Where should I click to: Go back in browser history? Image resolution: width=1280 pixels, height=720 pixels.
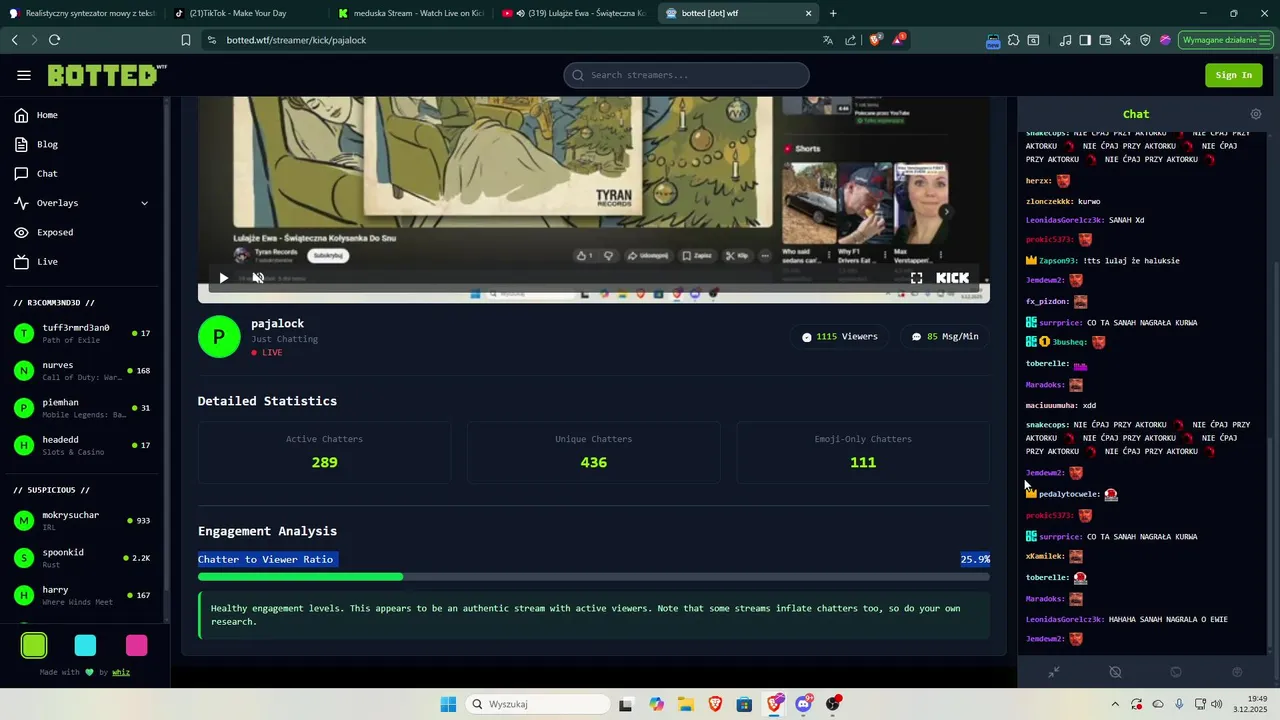pos(14,40)
